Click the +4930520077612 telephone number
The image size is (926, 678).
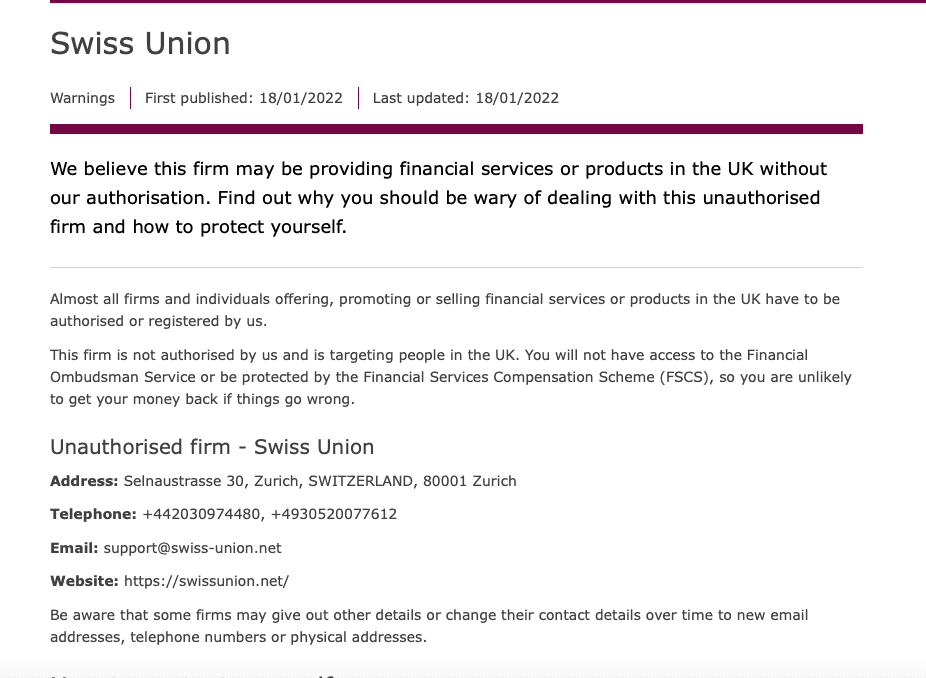point(334,514)
